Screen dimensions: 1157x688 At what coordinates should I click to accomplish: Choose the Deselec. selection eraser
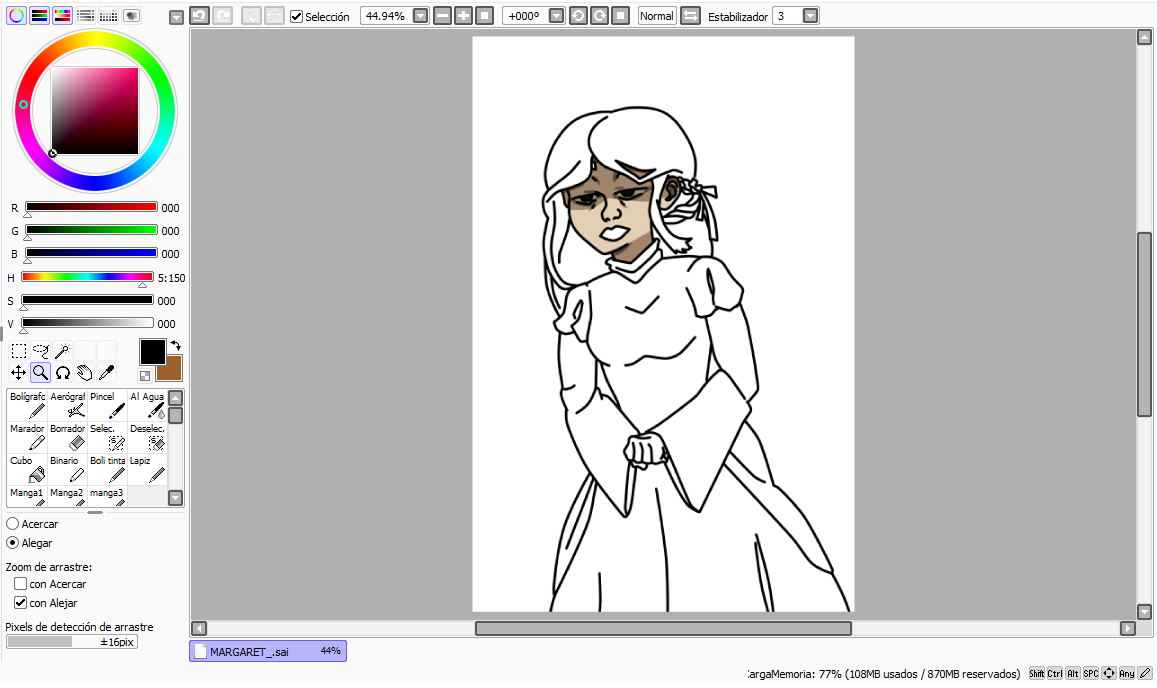pos(148,437)
